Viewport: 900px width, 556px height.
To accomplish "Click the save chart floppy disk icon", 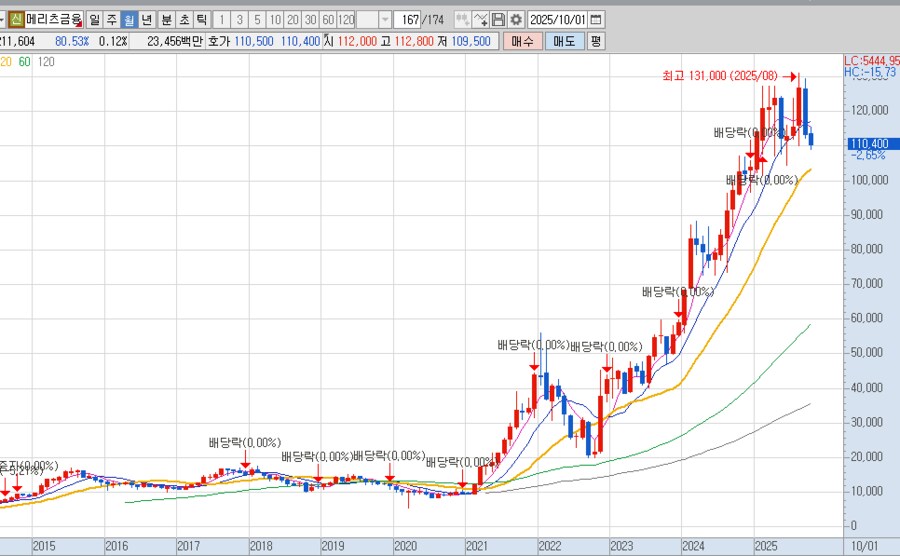I will [499, 19].
